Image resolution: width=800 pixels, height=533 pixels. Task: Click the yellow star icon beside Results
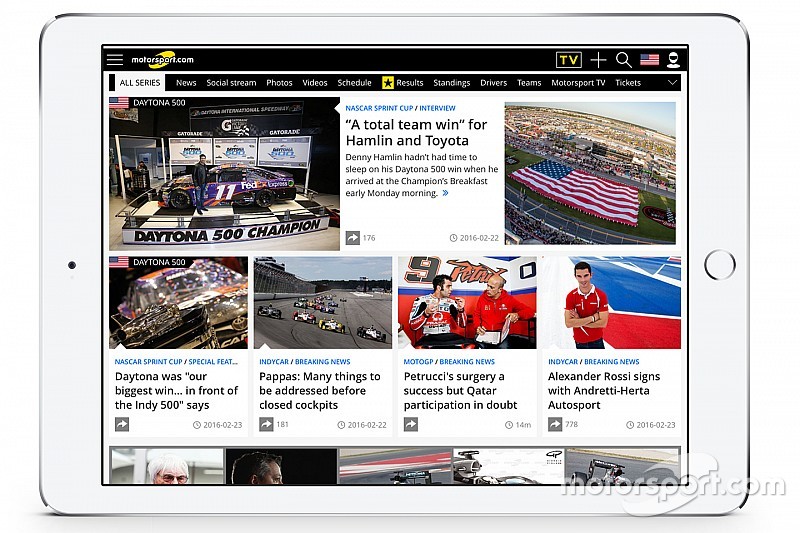coord(388,83)
